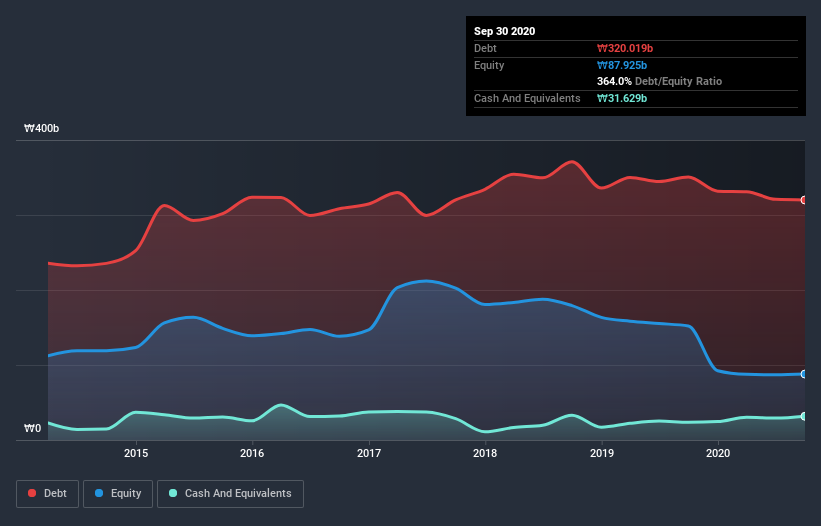Viewport: 821px width, 526px height.
Task: Select the blue Equity endpoint marker
Action: coord(804,374)
